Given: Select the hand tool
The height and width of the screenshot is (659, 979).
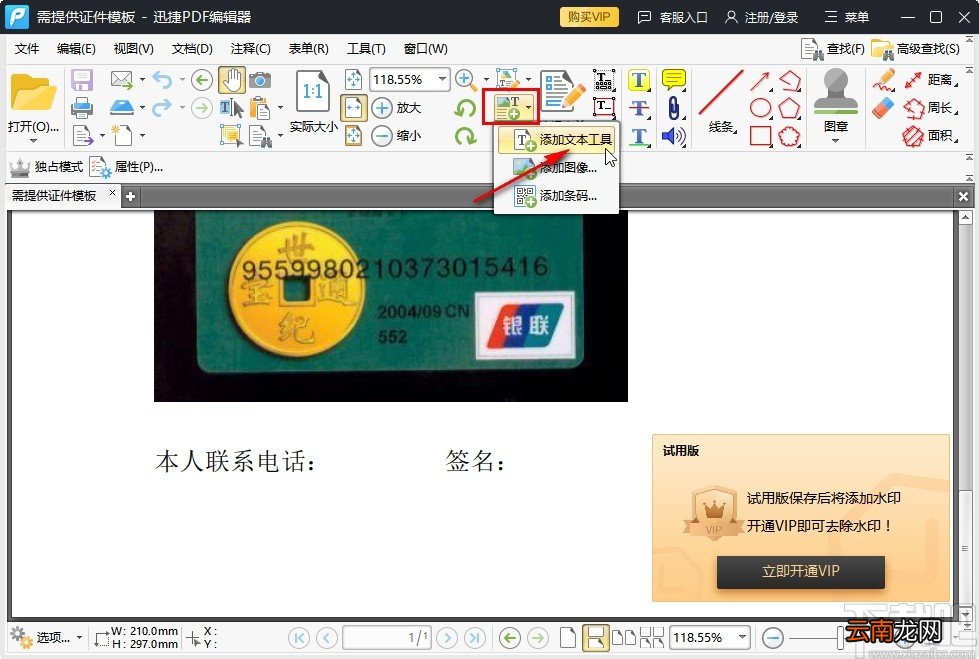Looking at the screenshot, I should pos(232,80).
